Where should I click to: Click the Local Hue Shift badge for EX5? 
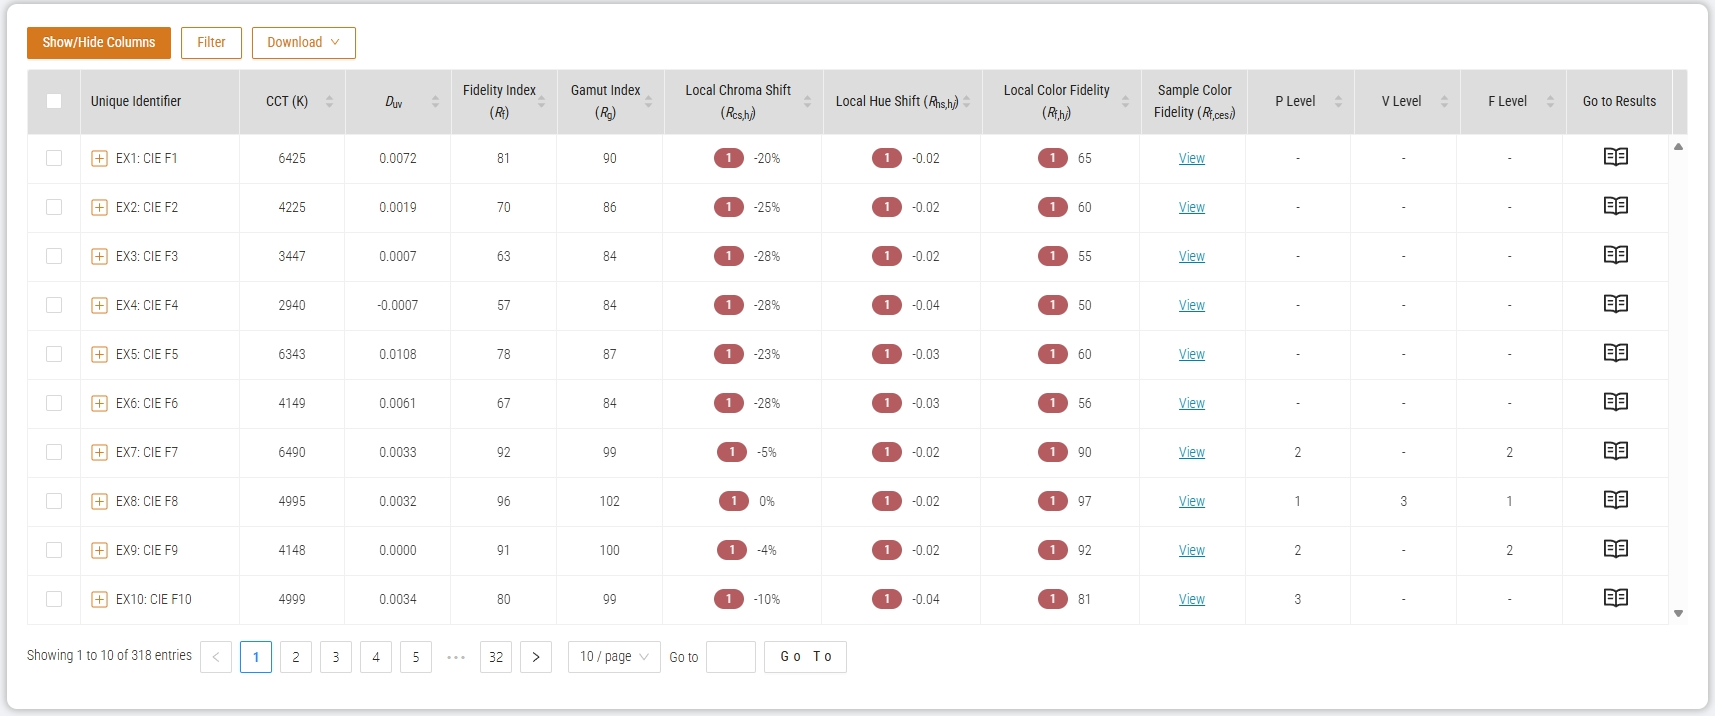[886, 354]
